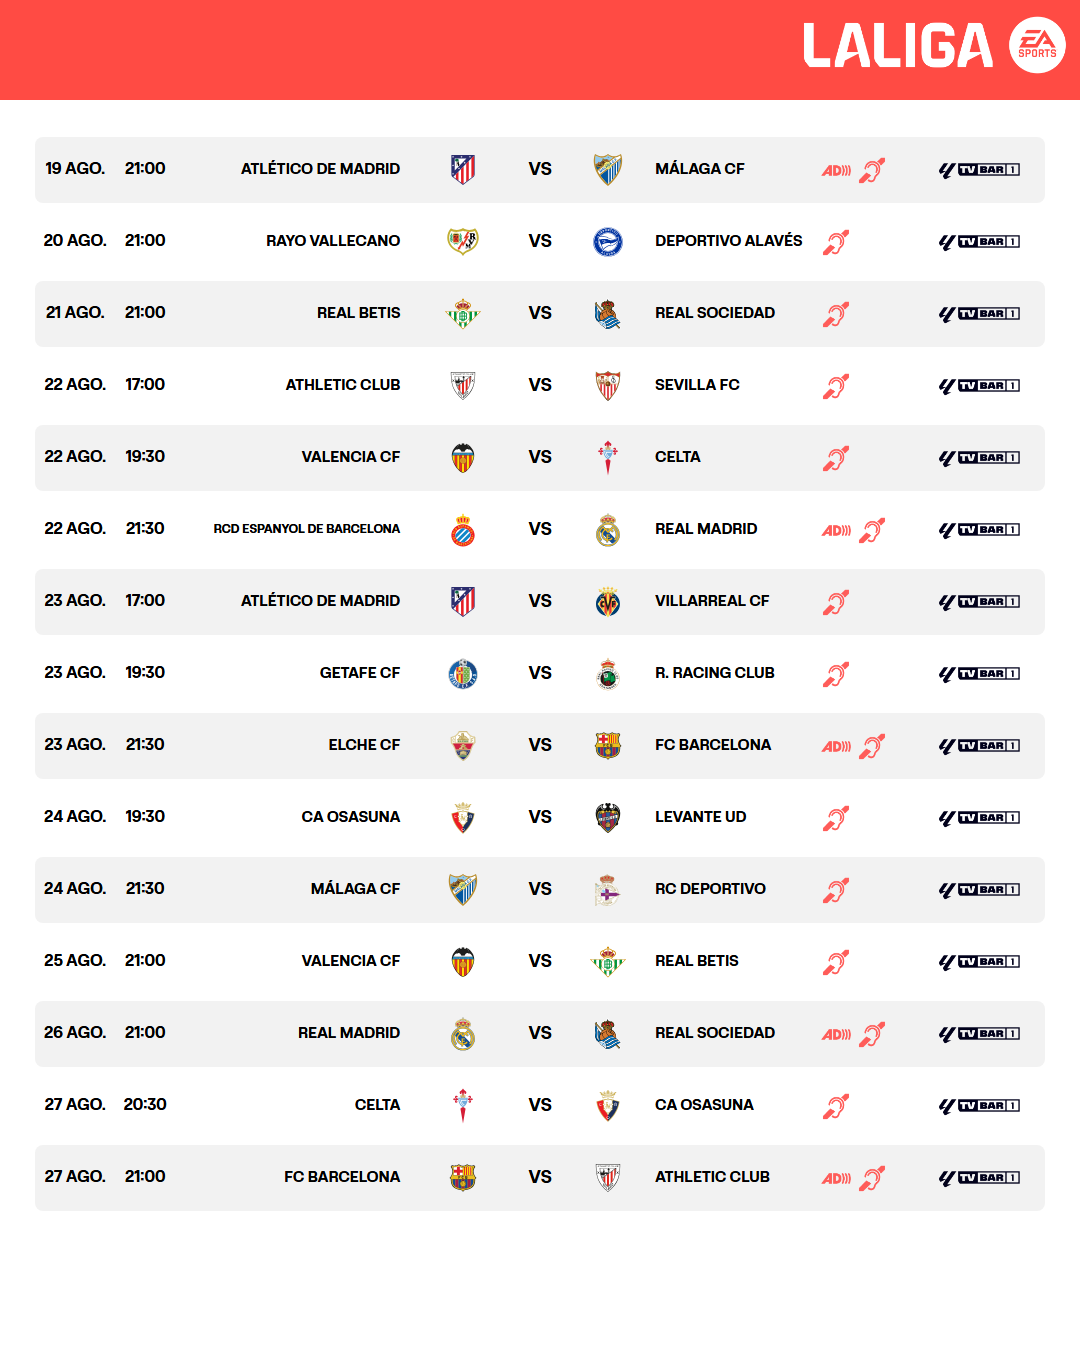Click the Levante UD crest
The image size is (1080, 1370).
[x=608, y=817]
